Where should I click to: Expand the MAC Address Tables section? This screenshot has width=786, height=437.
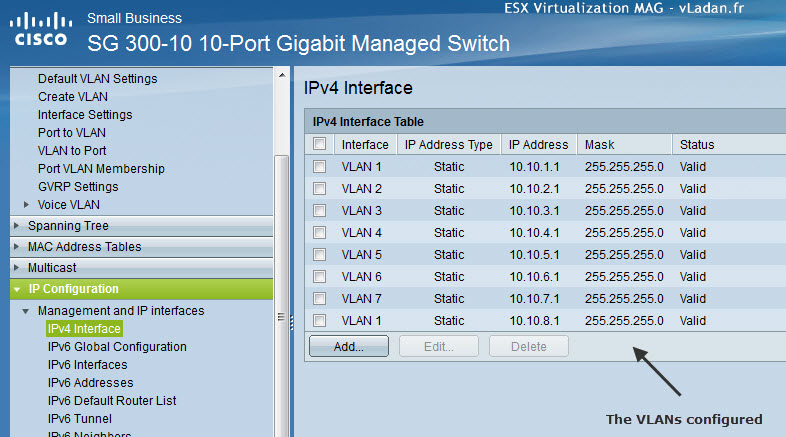[16, 247]
